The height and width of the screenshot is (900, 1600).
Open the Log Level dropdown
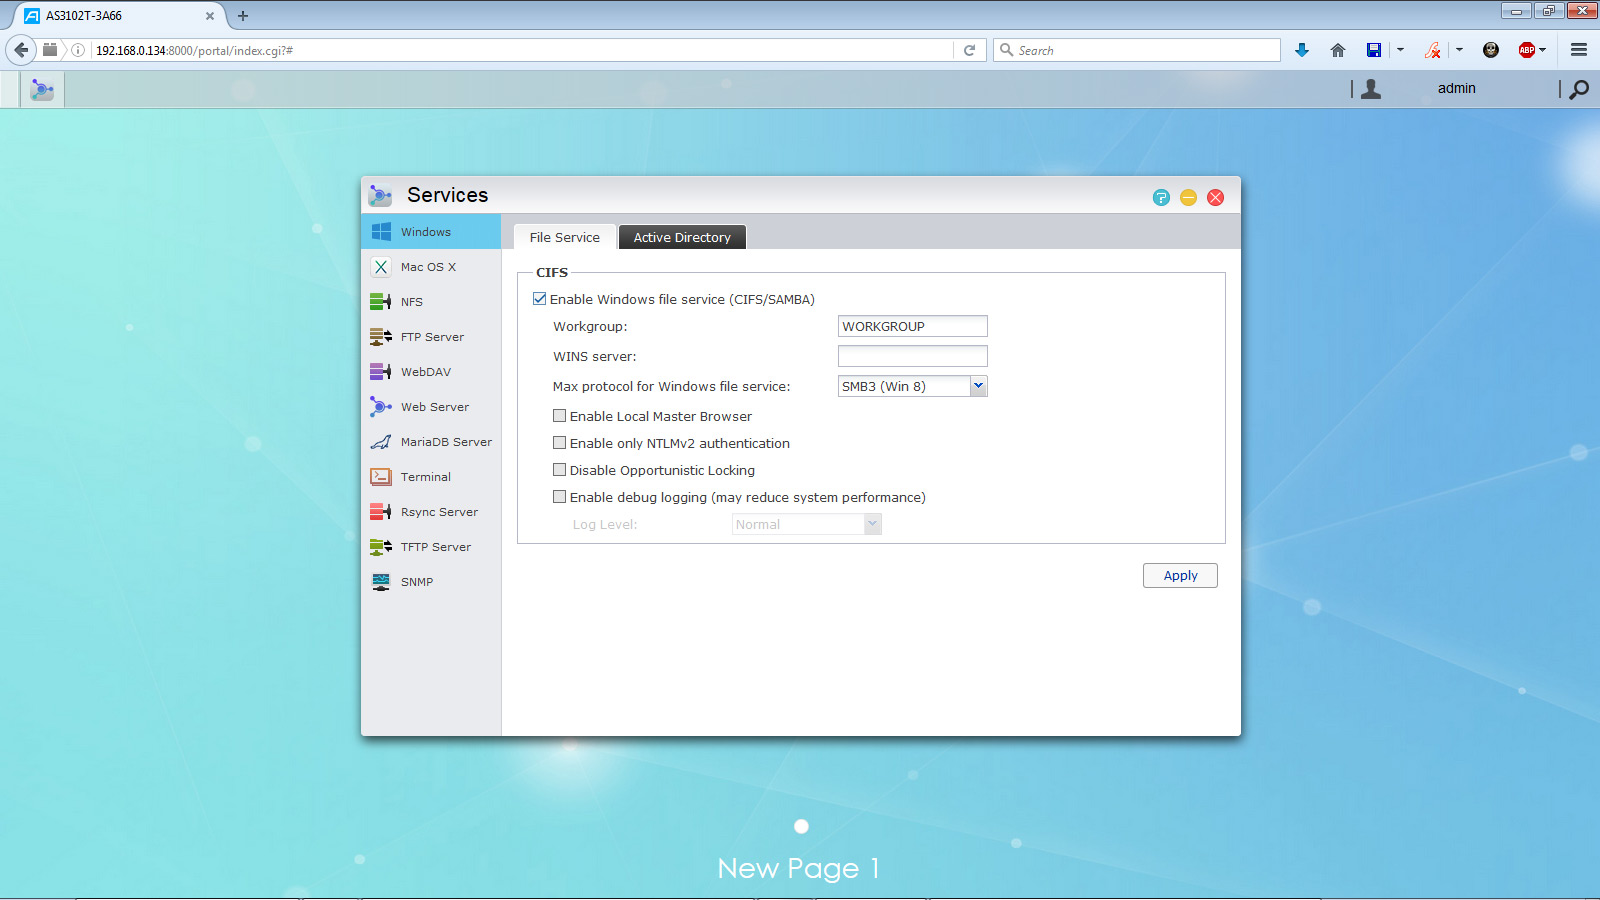click(807, 524)
